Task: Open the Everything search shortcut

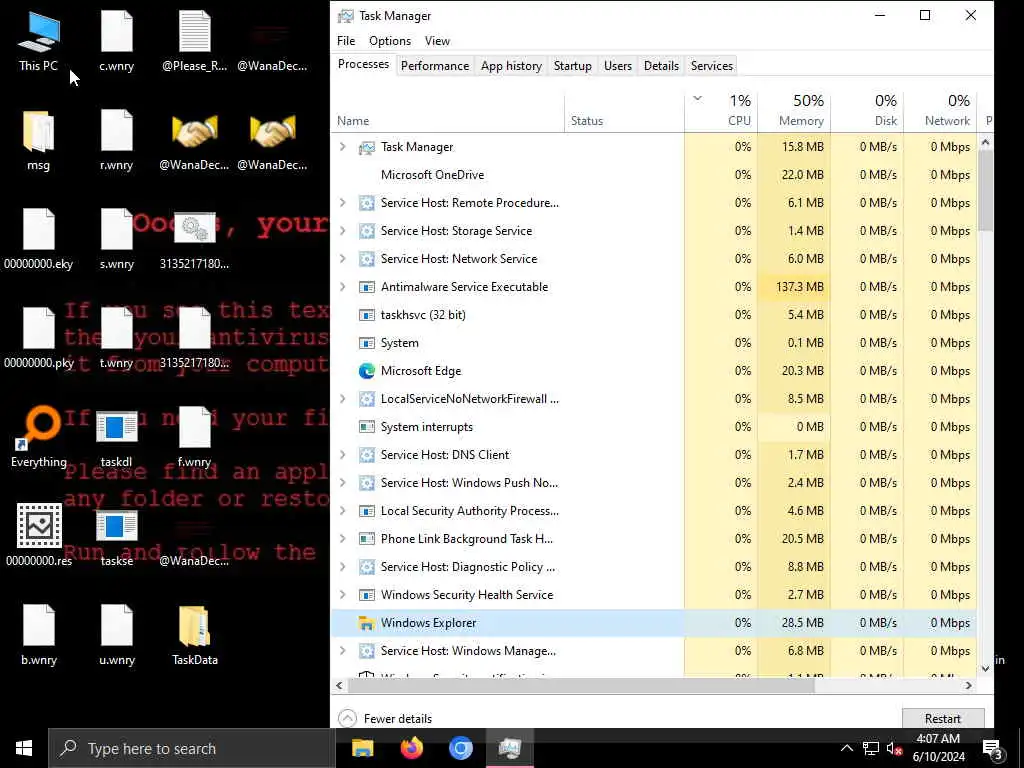Action: pos(39,438)
